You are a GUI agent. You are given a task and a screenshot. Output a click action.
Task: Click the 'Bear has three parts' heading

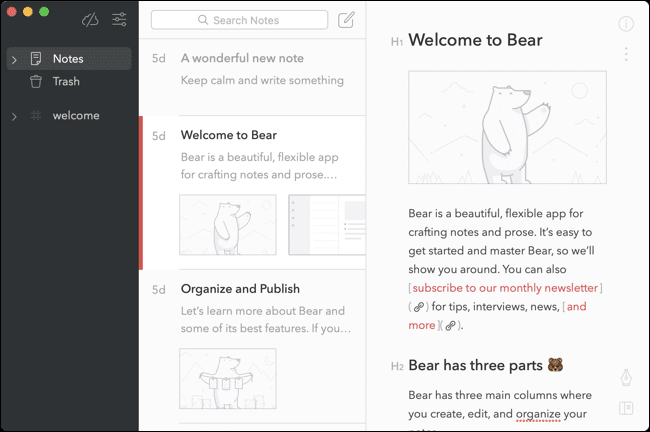tap(475, 365)
